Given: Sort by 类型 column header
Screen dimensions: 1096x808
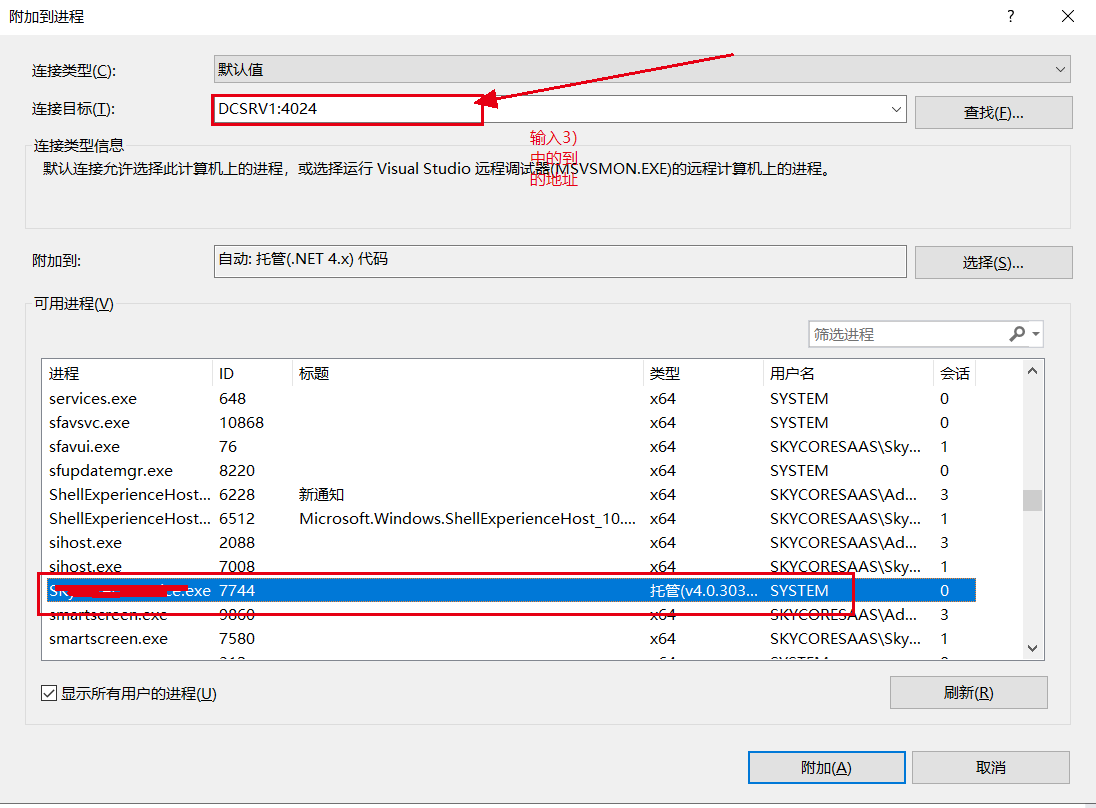Looking at the screenshot, I should point(703,373).
